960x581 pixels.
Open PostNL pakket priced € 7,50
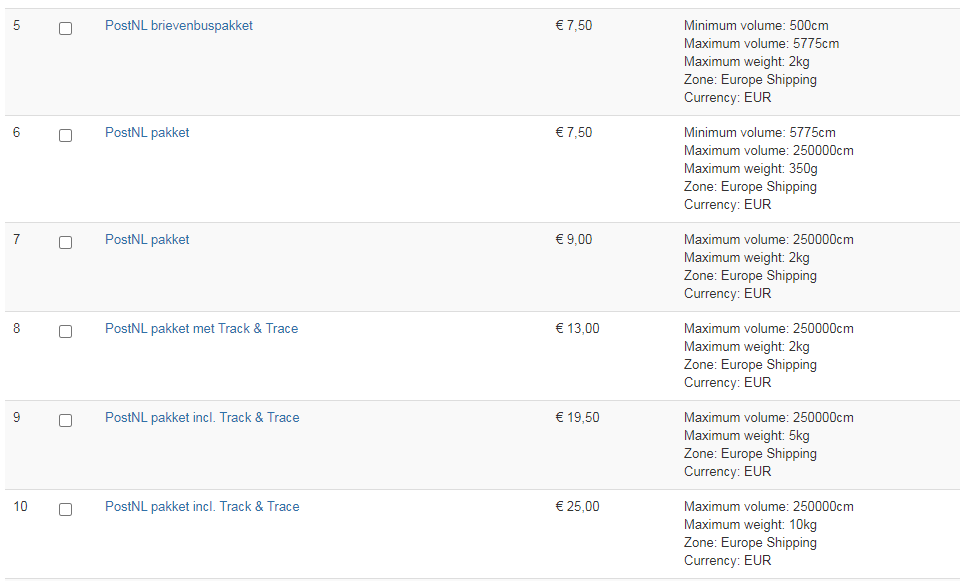147,133
